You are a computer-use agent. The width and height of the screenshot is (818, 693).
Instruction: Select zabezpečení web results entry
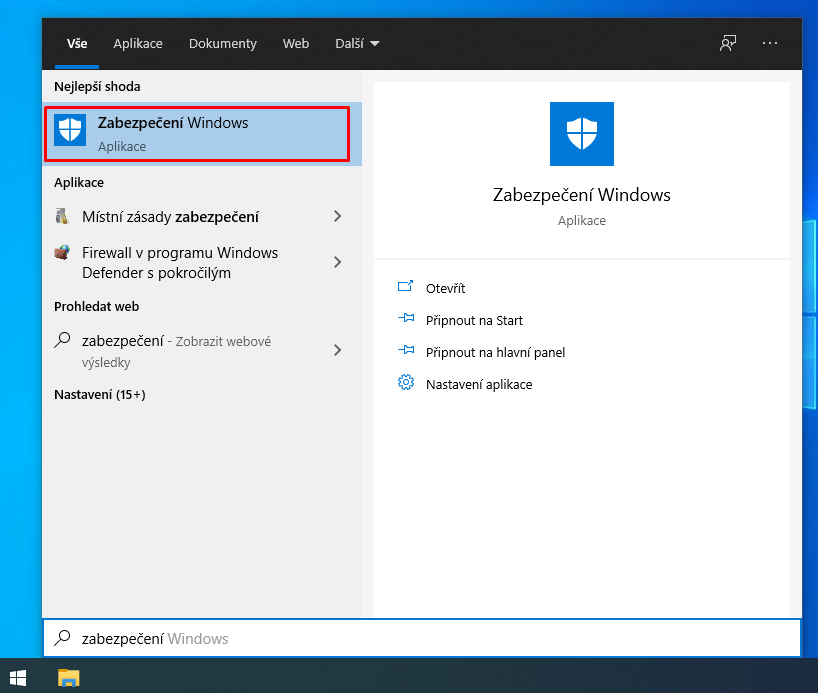point(202,351)
